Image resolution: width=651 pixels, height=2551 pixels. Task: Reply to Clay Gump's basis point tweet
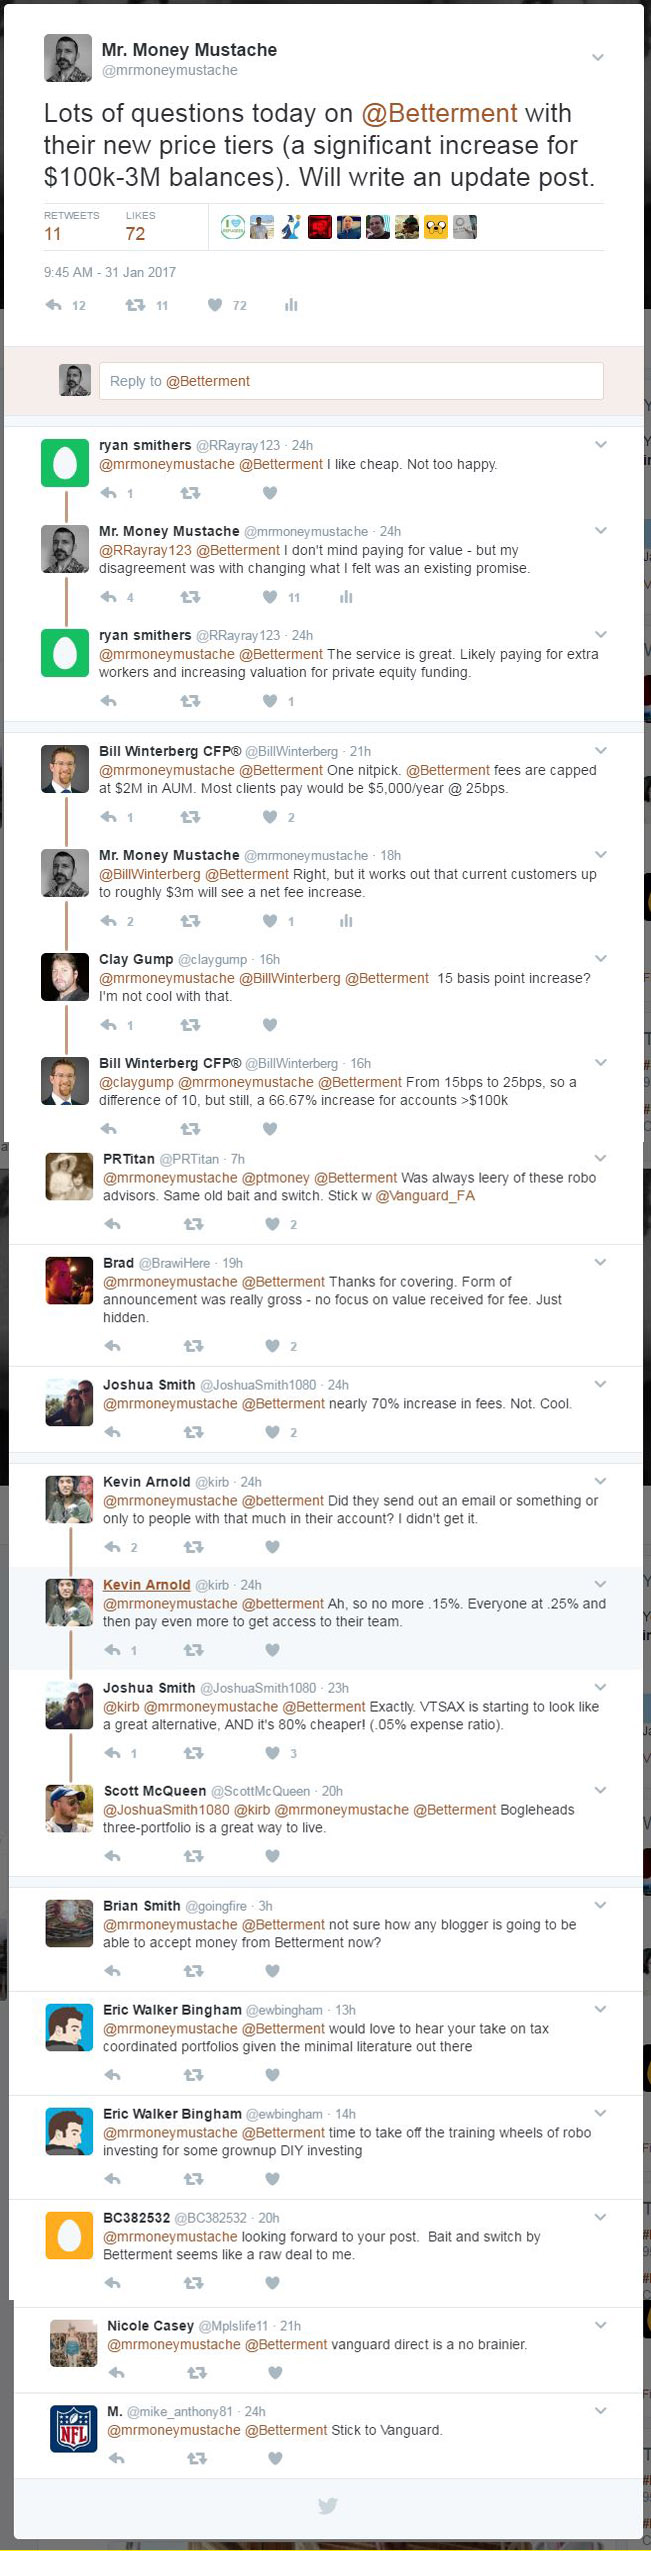(x=110, y=1025)
